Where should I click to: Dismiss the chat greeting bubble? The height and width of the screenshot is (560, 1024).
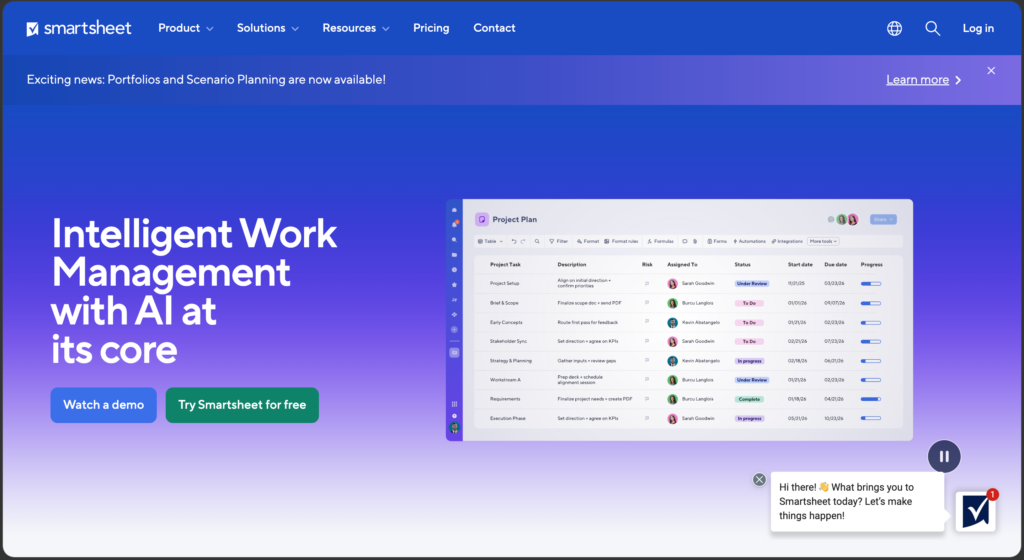pos(759,480)
